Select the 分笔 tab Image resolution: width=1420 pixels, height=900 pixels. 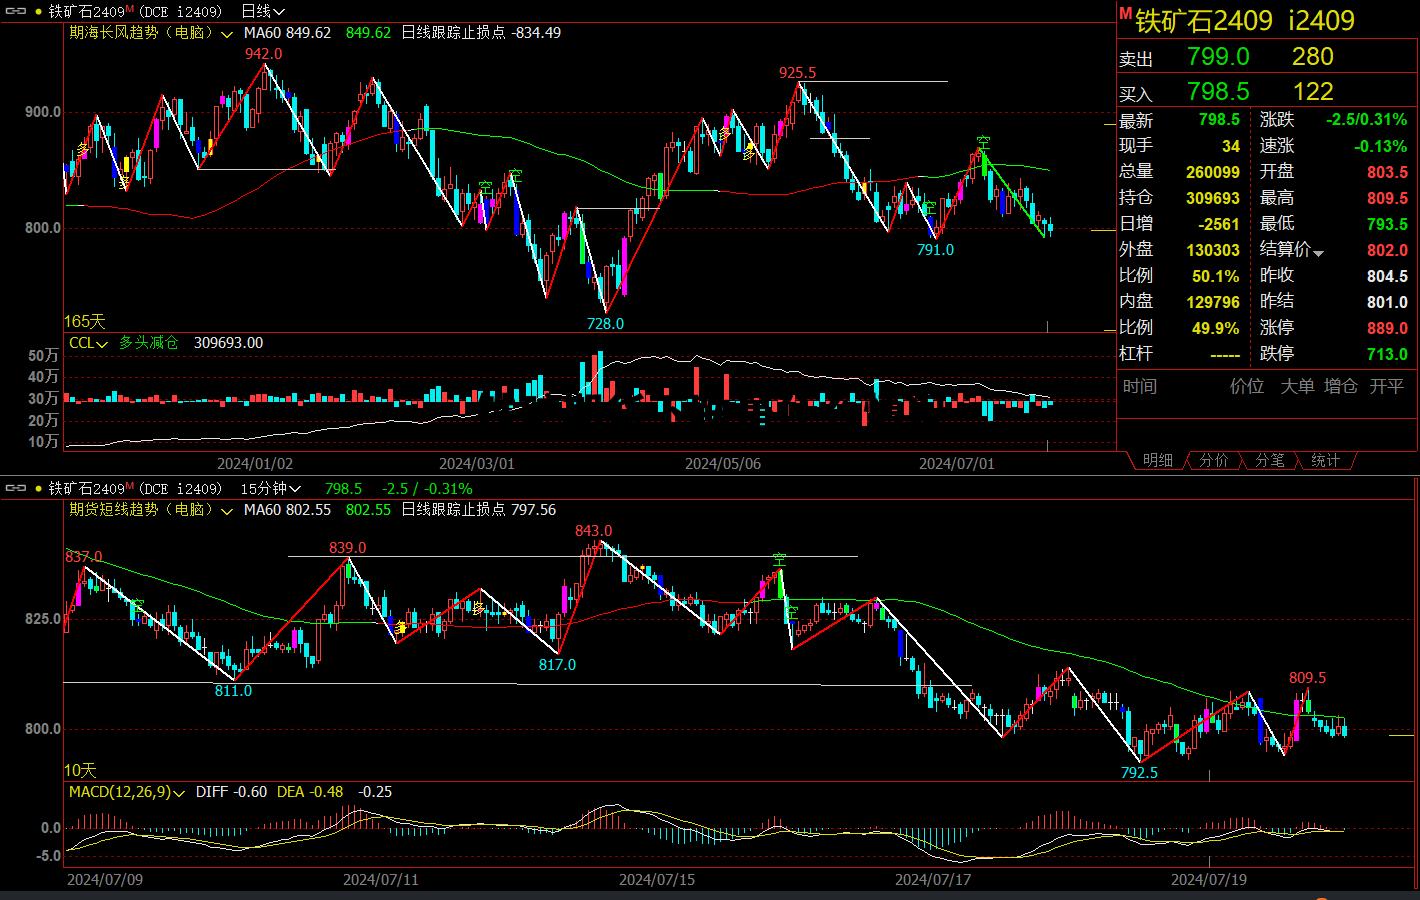click(x=1269, y=460)
